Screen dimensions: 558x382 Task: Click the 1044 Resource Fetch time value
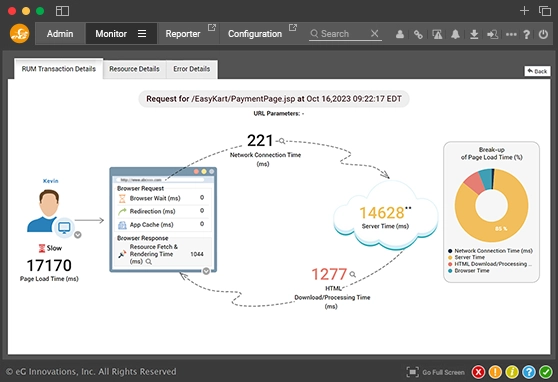pos(197,254)
